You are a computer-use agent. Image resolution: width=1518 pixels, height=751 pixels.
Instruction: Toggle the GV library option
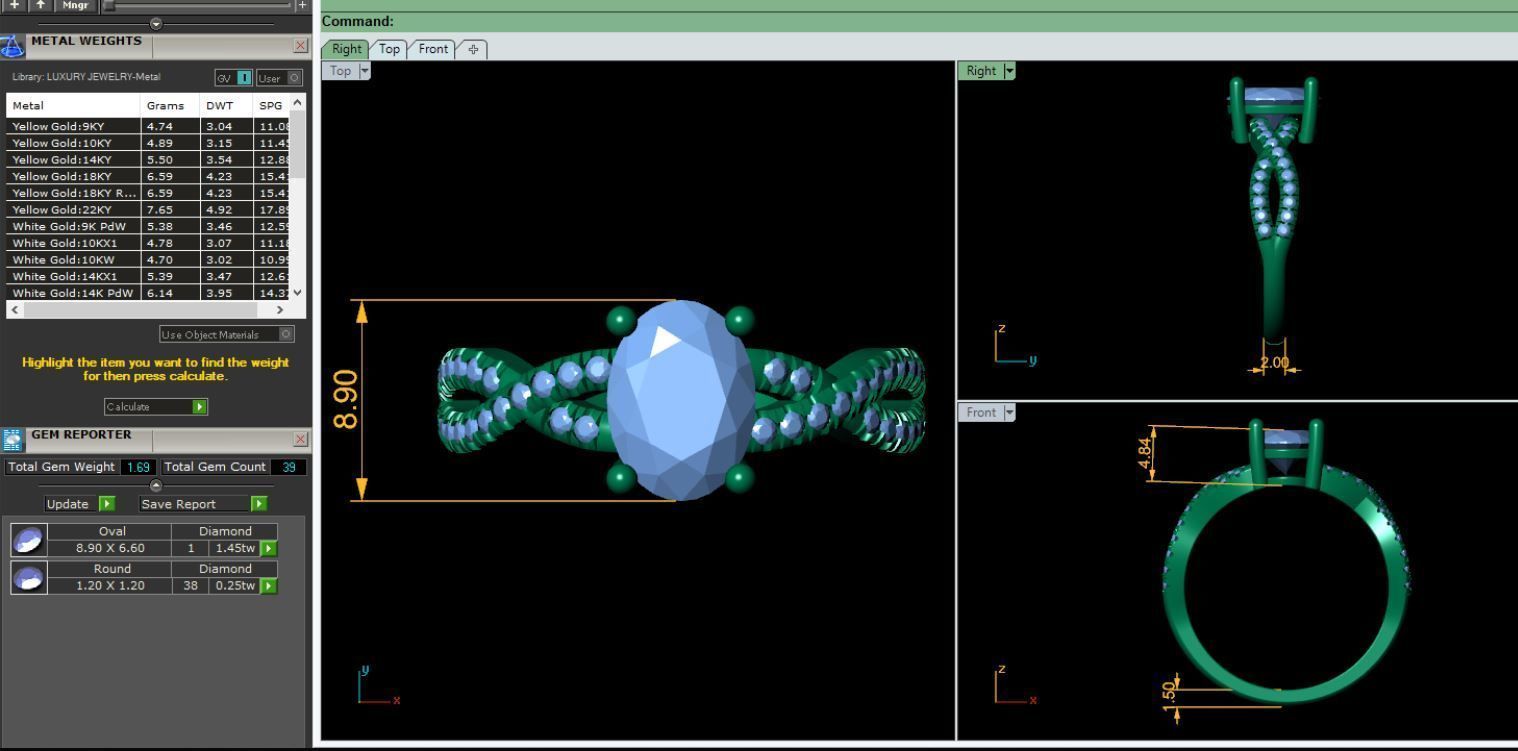233,77
